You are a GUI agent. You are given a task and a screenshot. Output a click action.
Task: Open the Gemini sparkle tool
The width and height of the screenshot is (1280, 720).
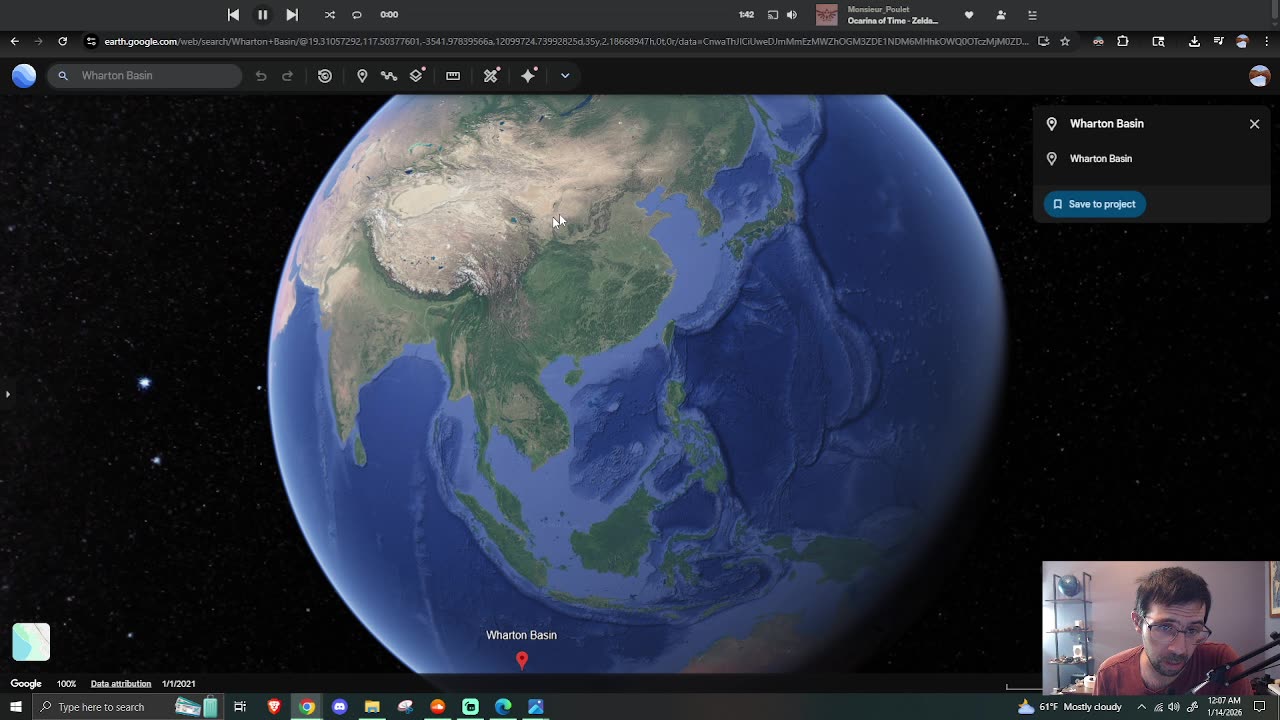[x=528, y=75]
